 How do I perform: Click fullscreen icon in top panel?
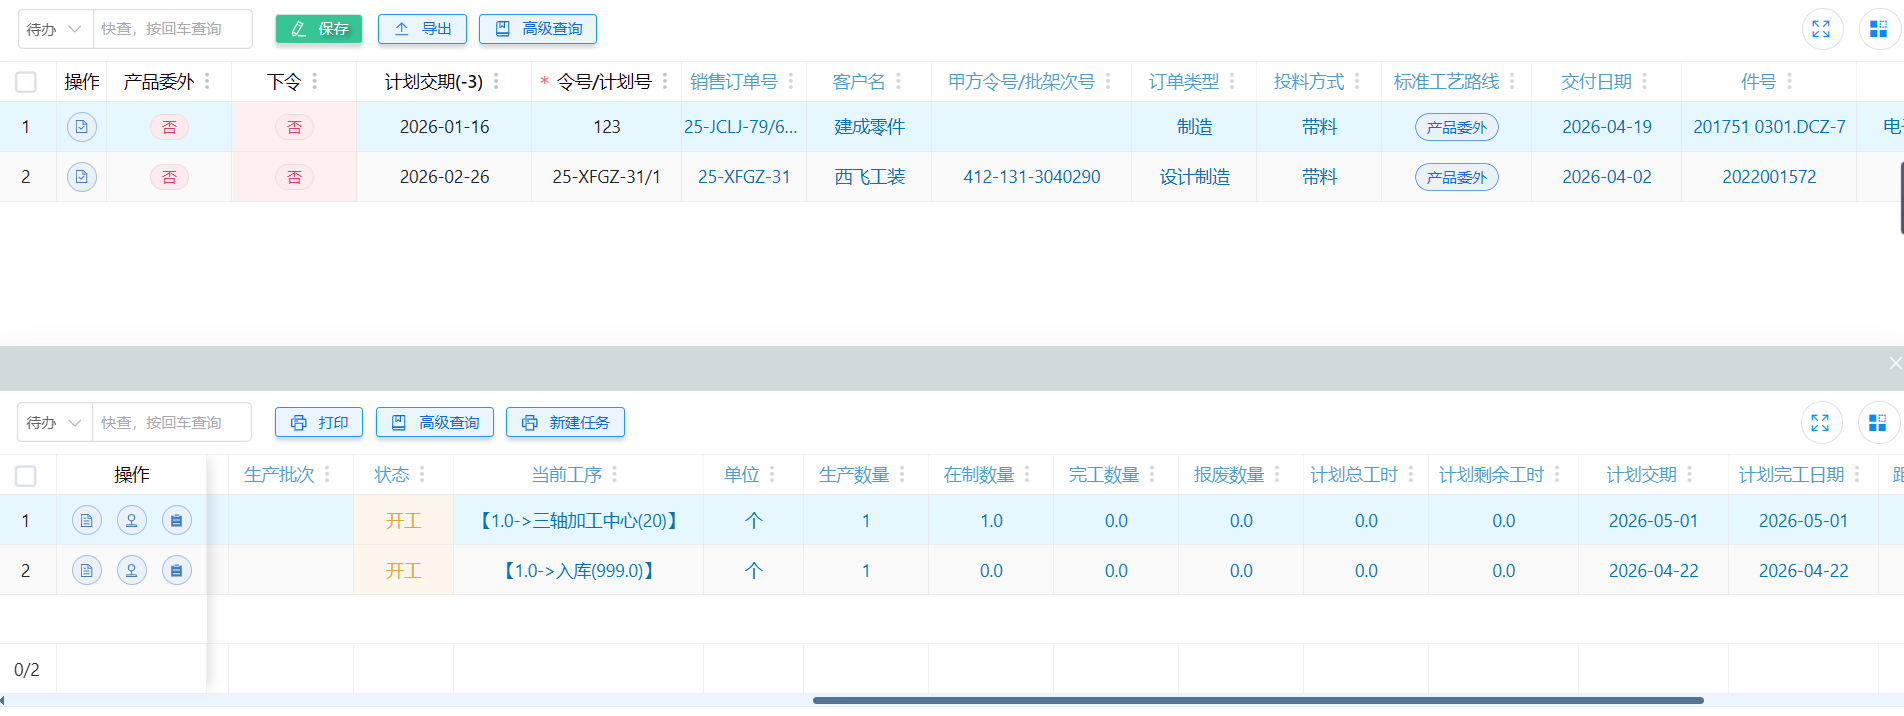(1821, 29)
